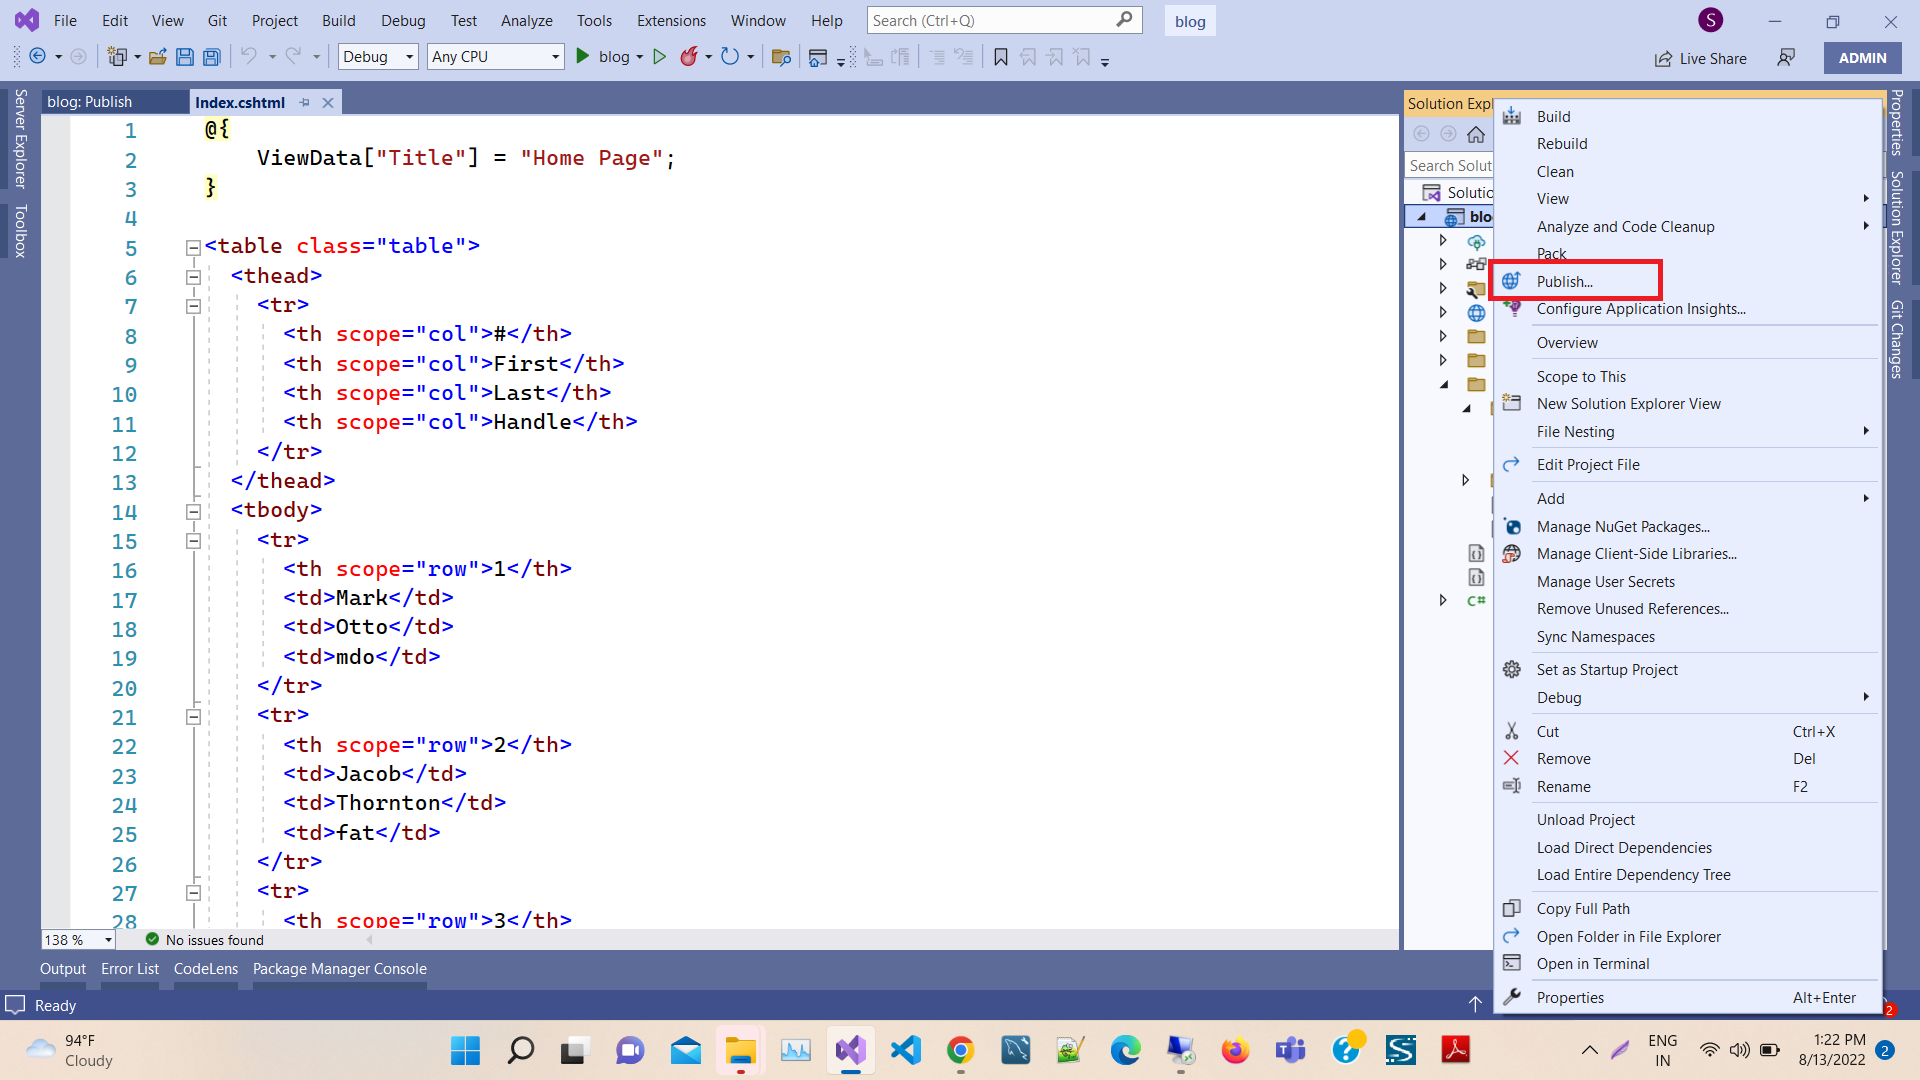This screenshot has height=1080, width=1920.
Task: Click the Find in Files folder-search icon
Action: pos(781,57)
